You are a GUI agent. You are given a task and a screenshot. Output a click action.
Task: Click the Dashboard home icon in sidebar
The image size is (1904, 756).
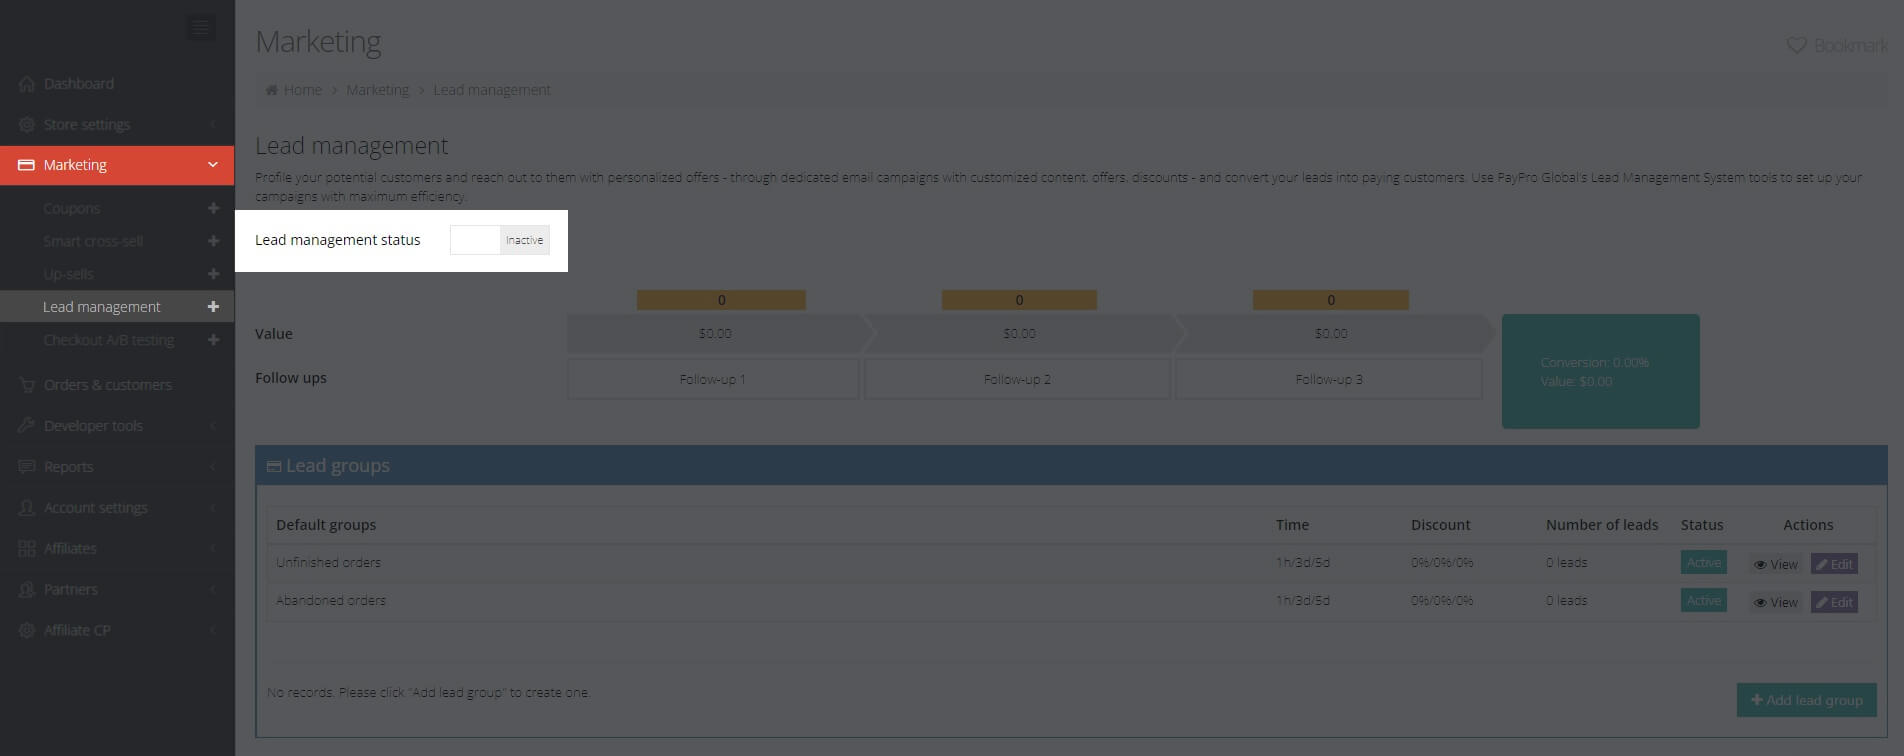(27, 84)
